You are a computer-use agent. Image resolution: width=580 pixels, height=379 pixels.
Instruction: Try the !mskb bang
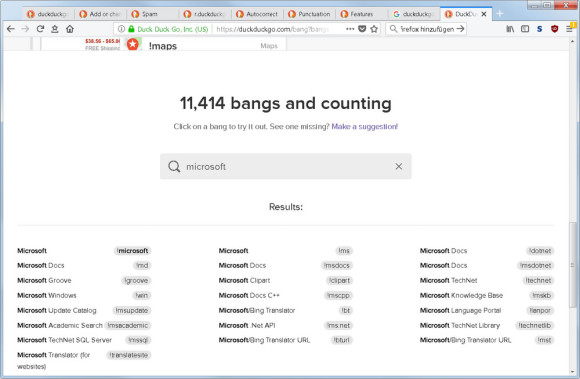click(542, 295)
